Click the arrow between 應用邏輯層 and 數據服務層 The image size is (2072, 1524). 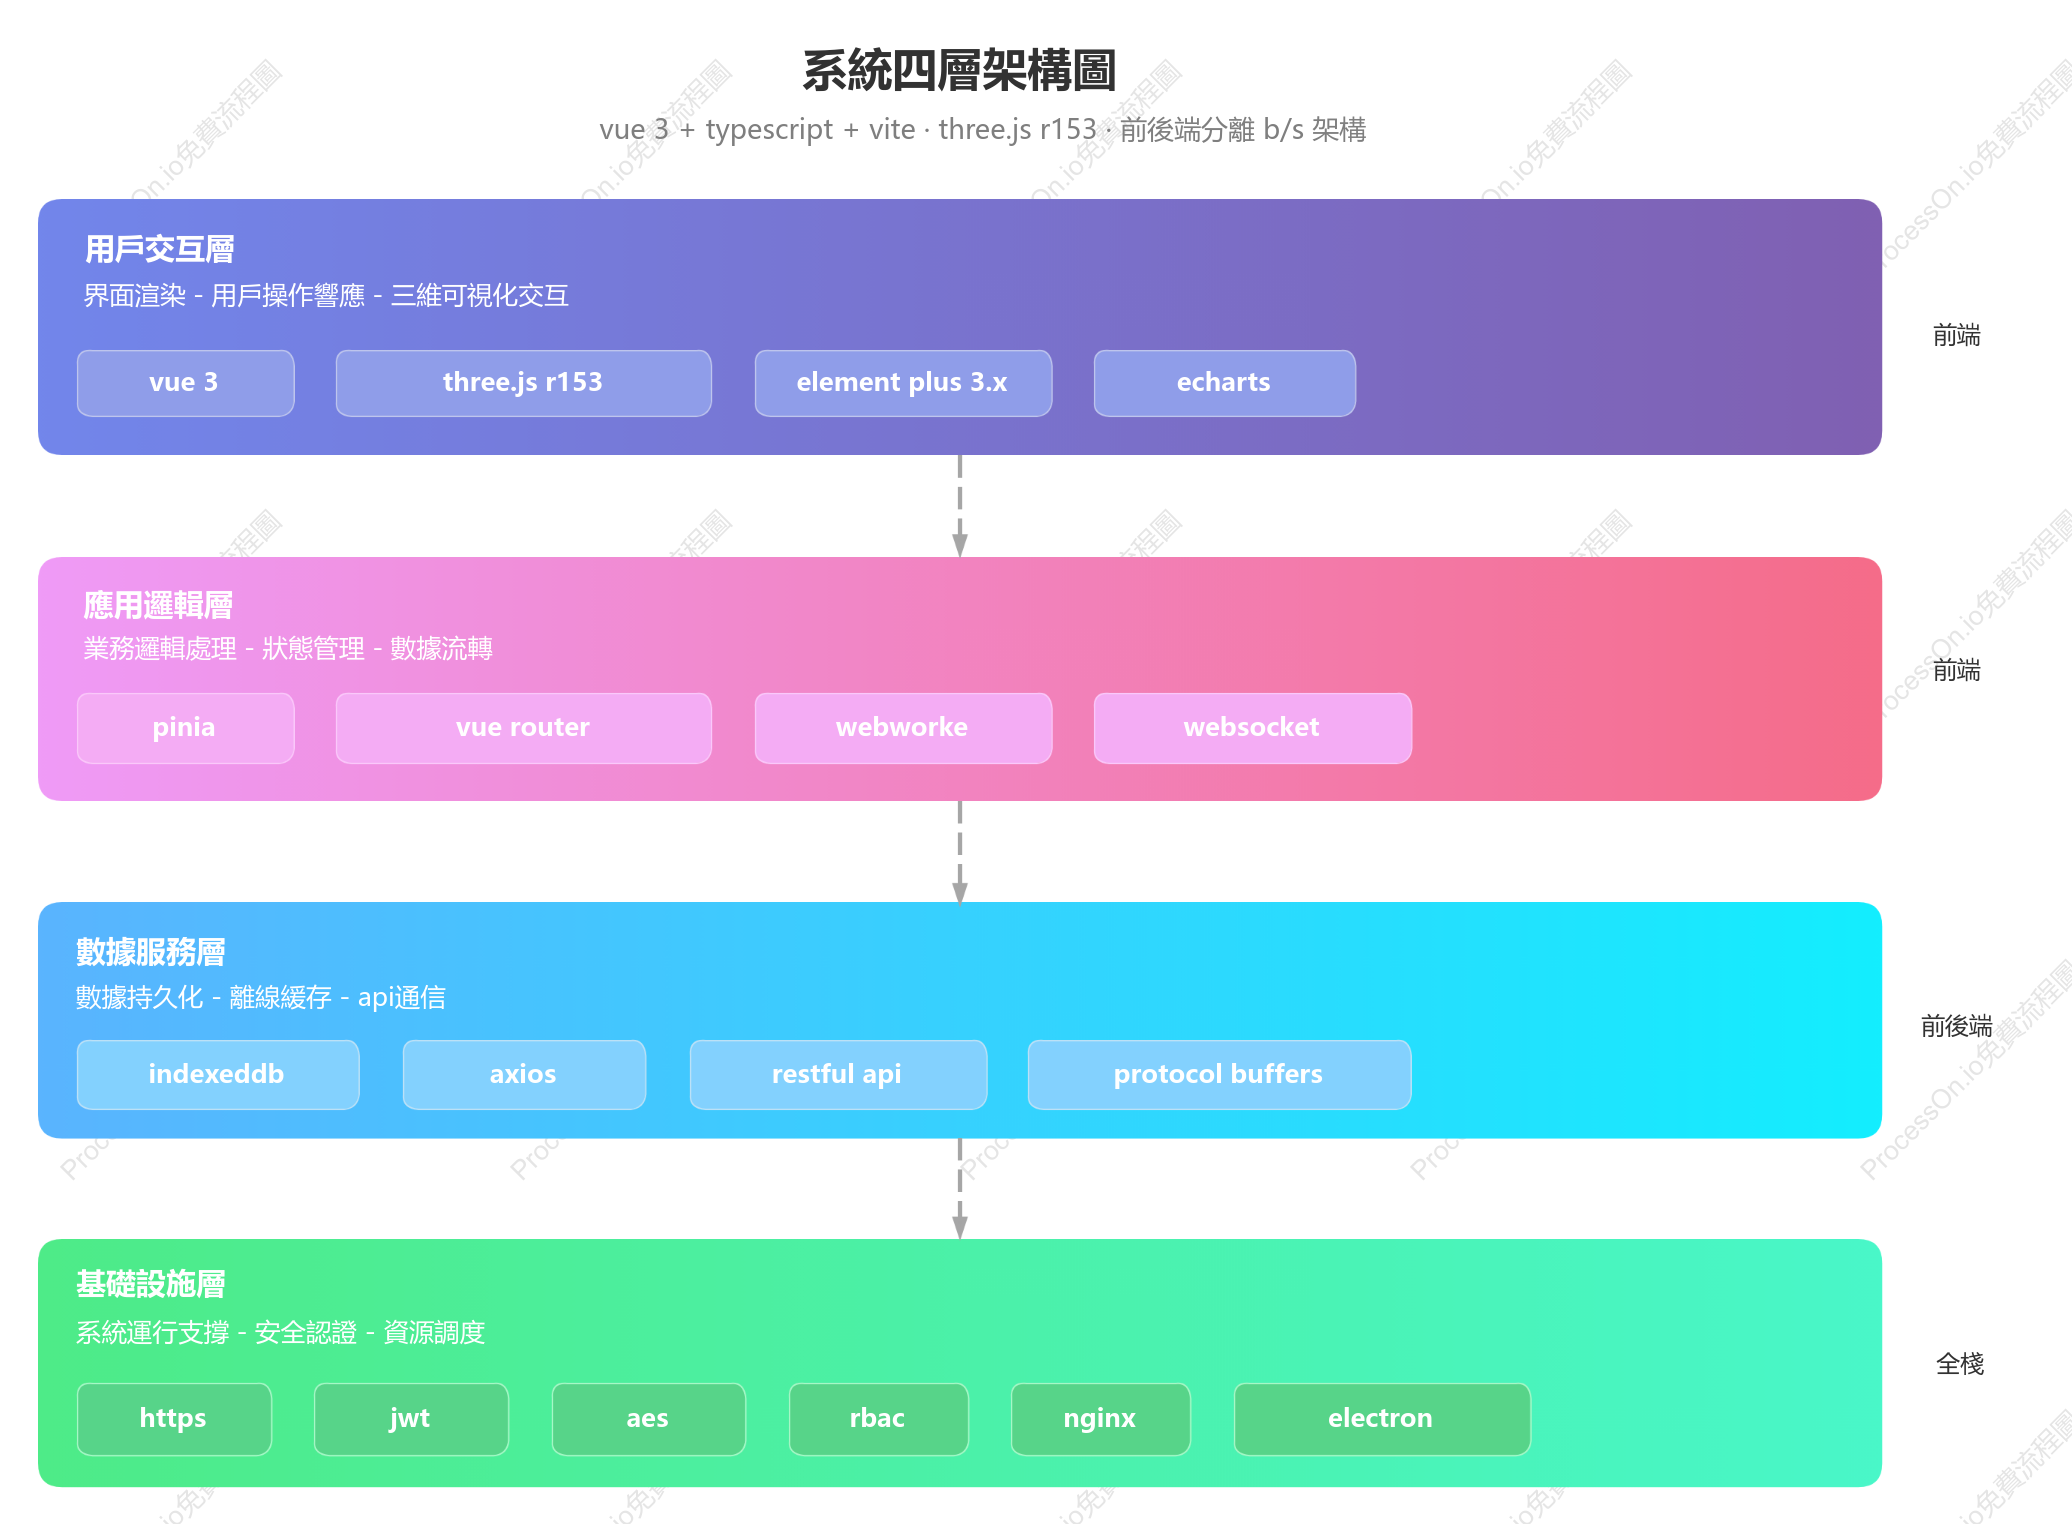click(959, 852)
